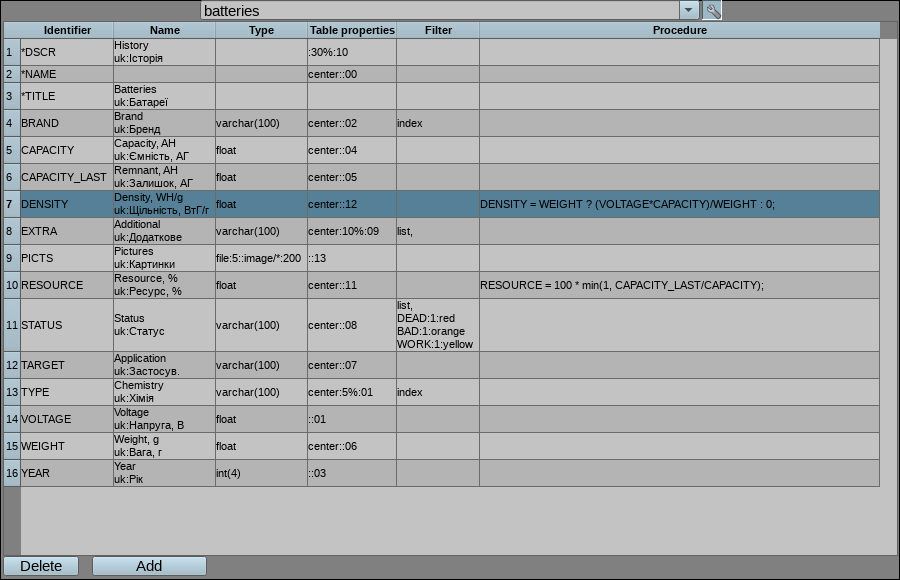900x580 pixels.
Task: Click the PICTS file type cell
Action: click(x=261, y=258)
